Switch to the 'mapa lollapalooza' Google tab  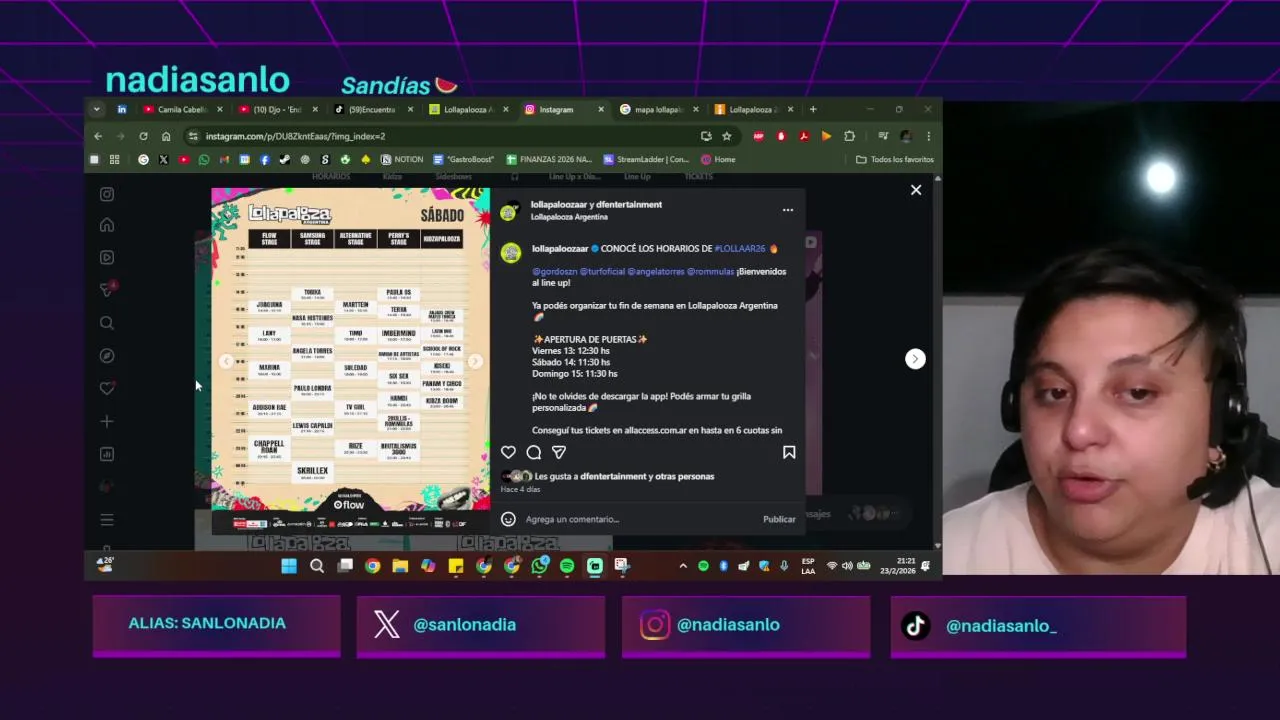657,109
